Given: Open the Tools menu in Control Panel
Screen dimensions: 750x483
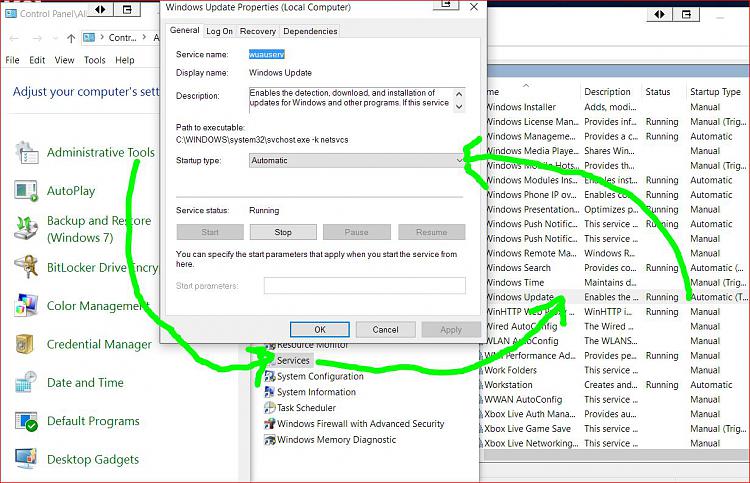Looking at the screenshot, I should coord(95,60).
